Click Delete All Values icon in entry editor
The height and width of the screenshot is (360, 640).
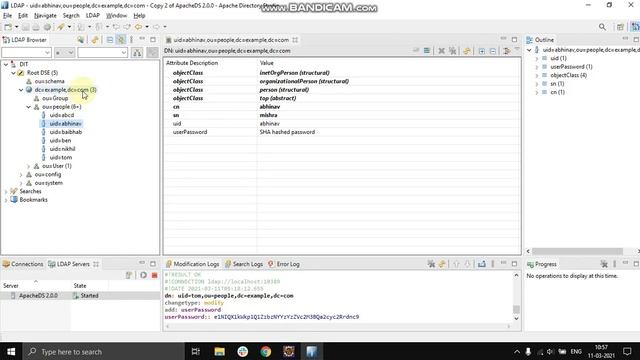pos(452,51)
